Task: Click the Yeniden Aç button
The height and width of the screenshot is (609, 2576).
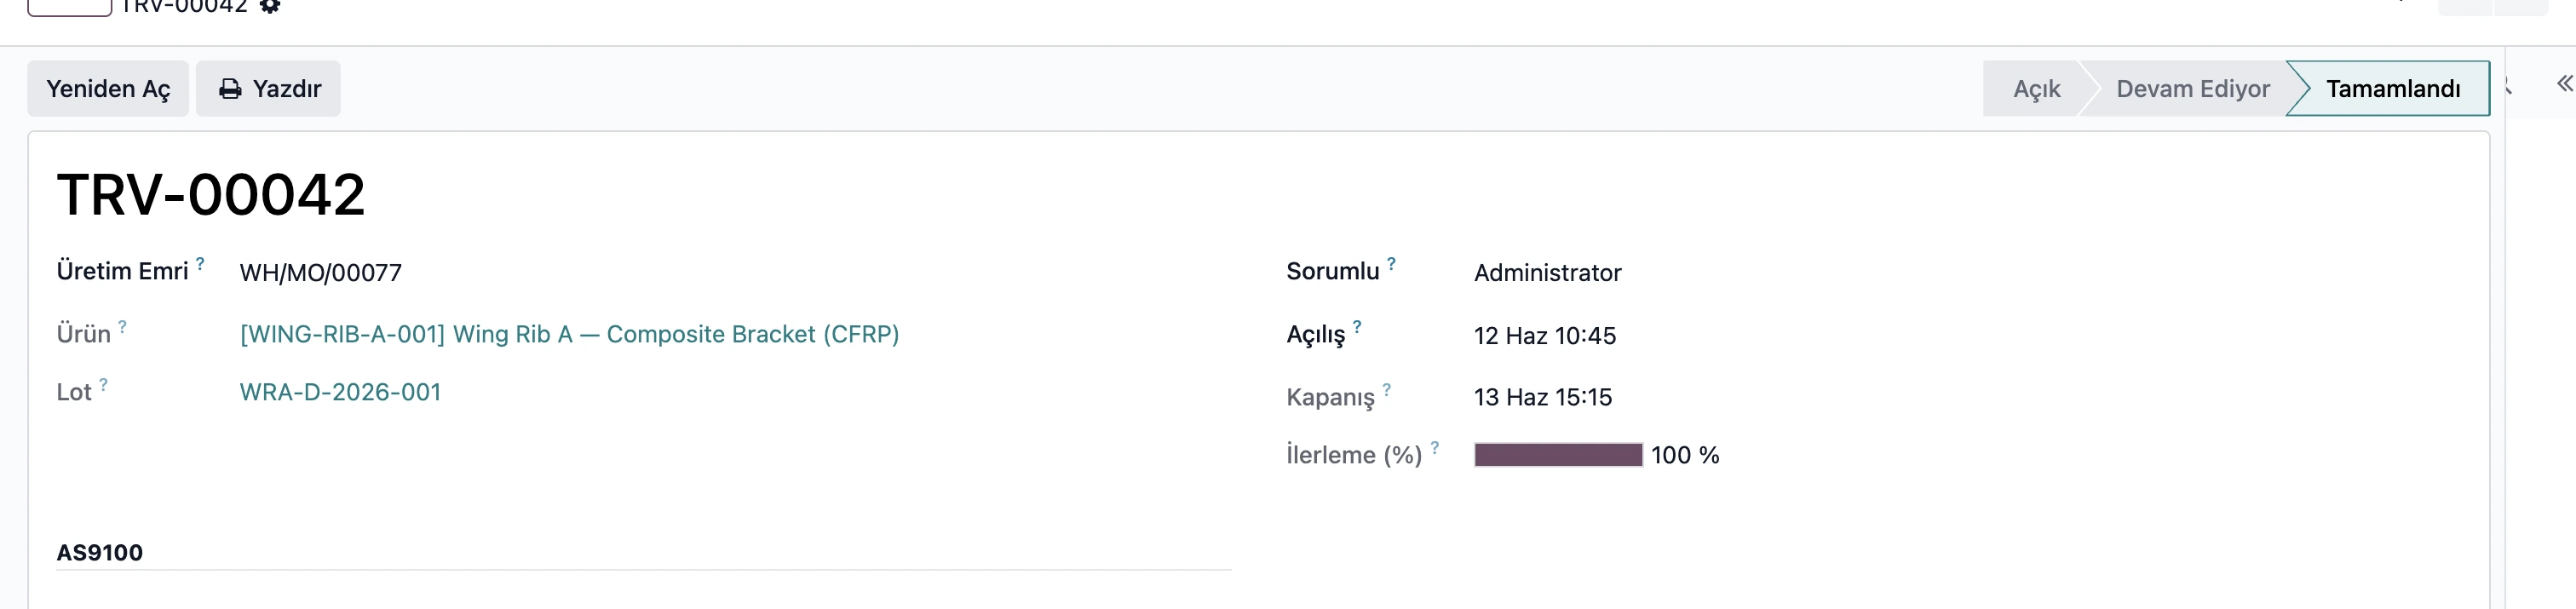Action: 108,89
